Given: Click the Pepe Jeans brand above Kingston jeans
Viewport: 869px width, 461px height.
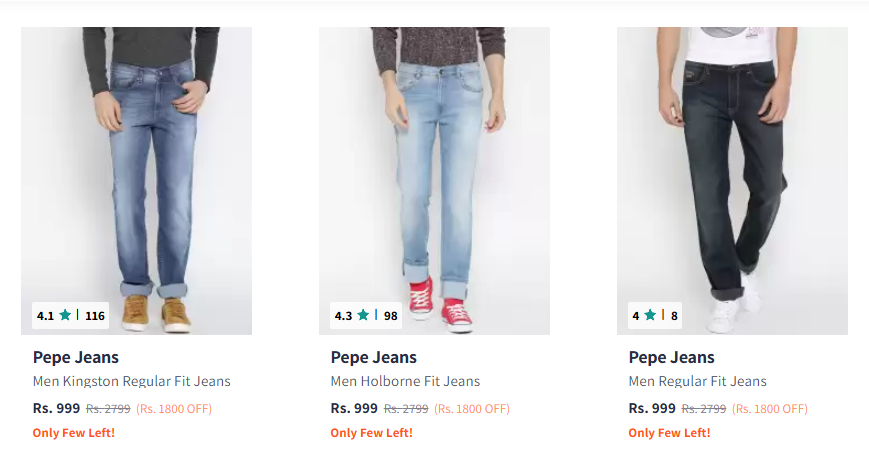Looking at the screenshot, I should tap(76, 357).
